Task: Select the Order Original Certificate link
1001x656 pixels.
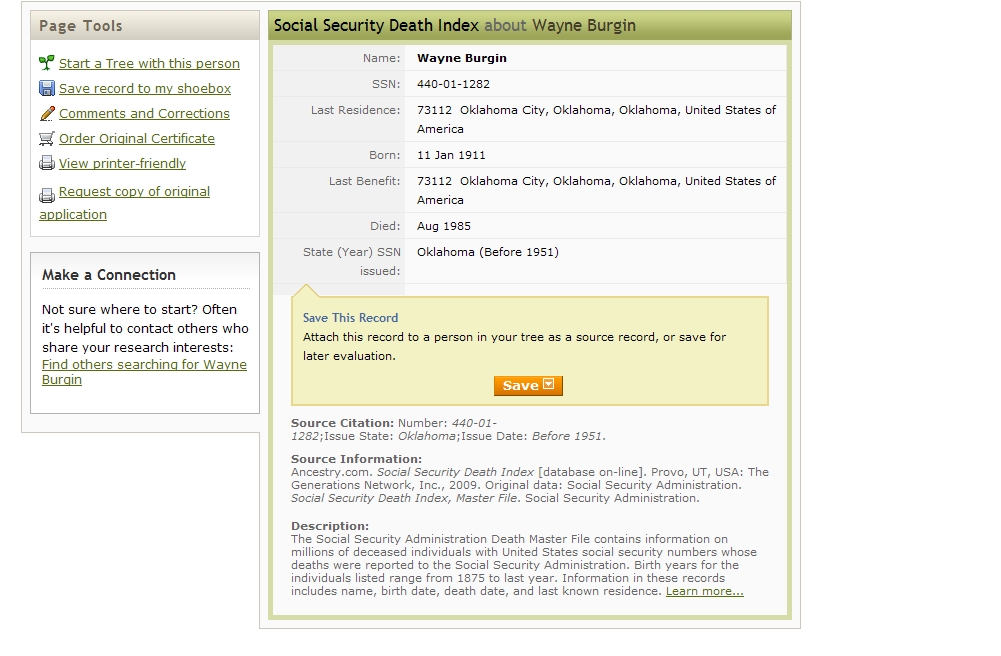Action: pyautogui.click(x=137, y=138)
